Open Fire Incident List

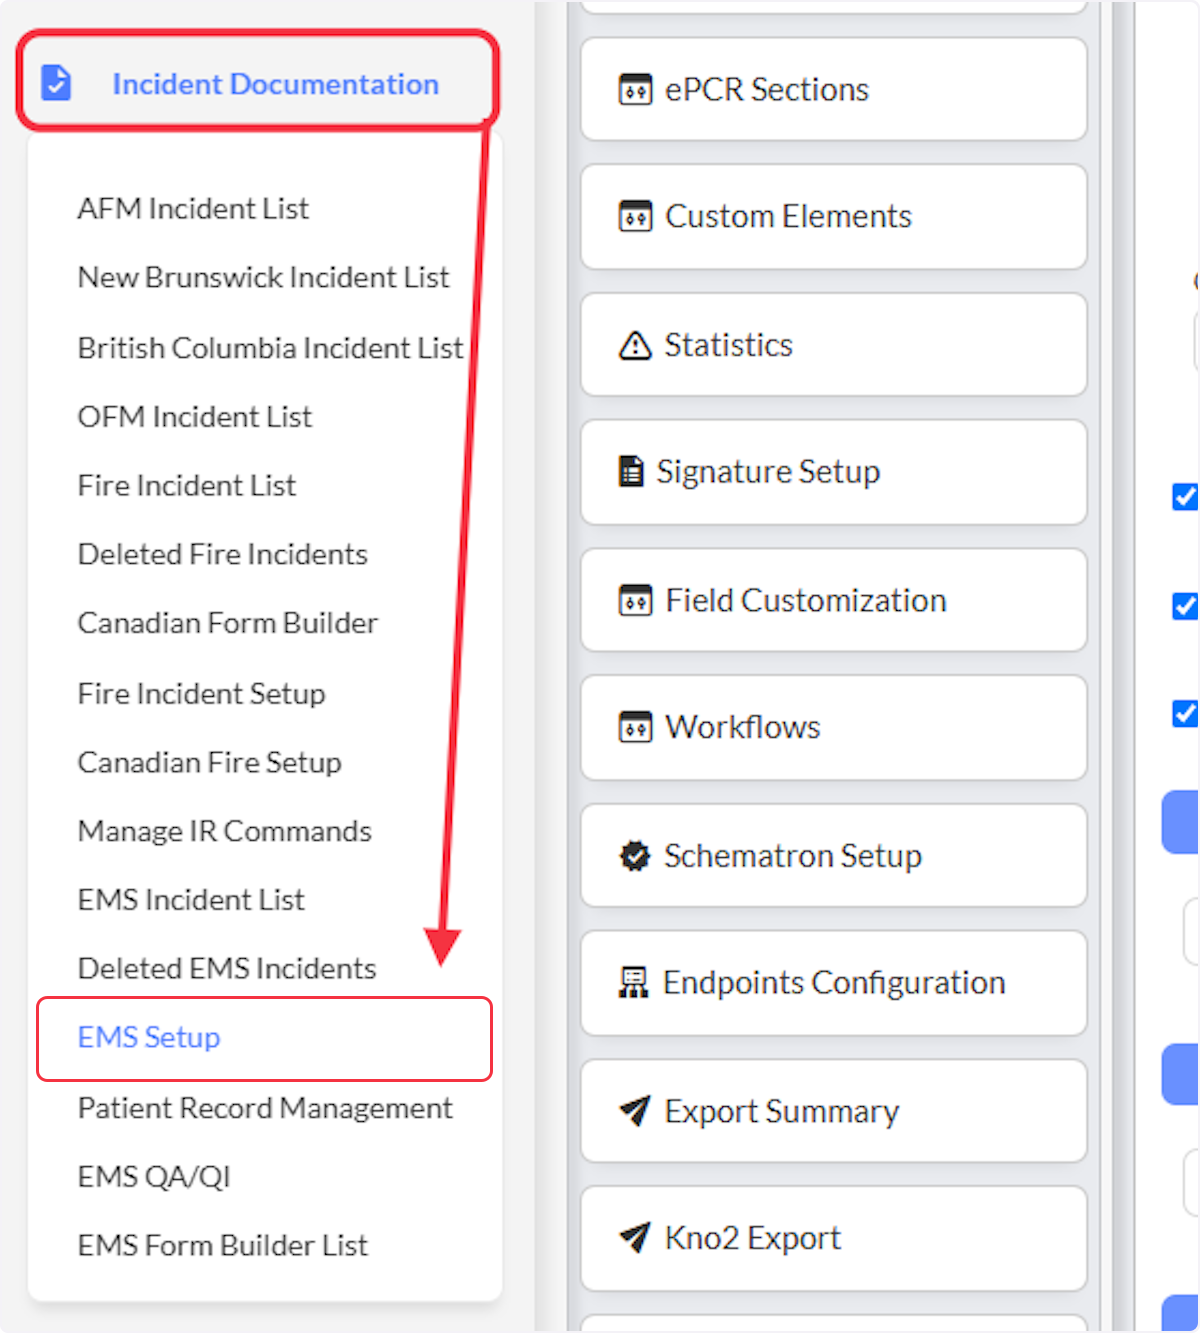187,485
